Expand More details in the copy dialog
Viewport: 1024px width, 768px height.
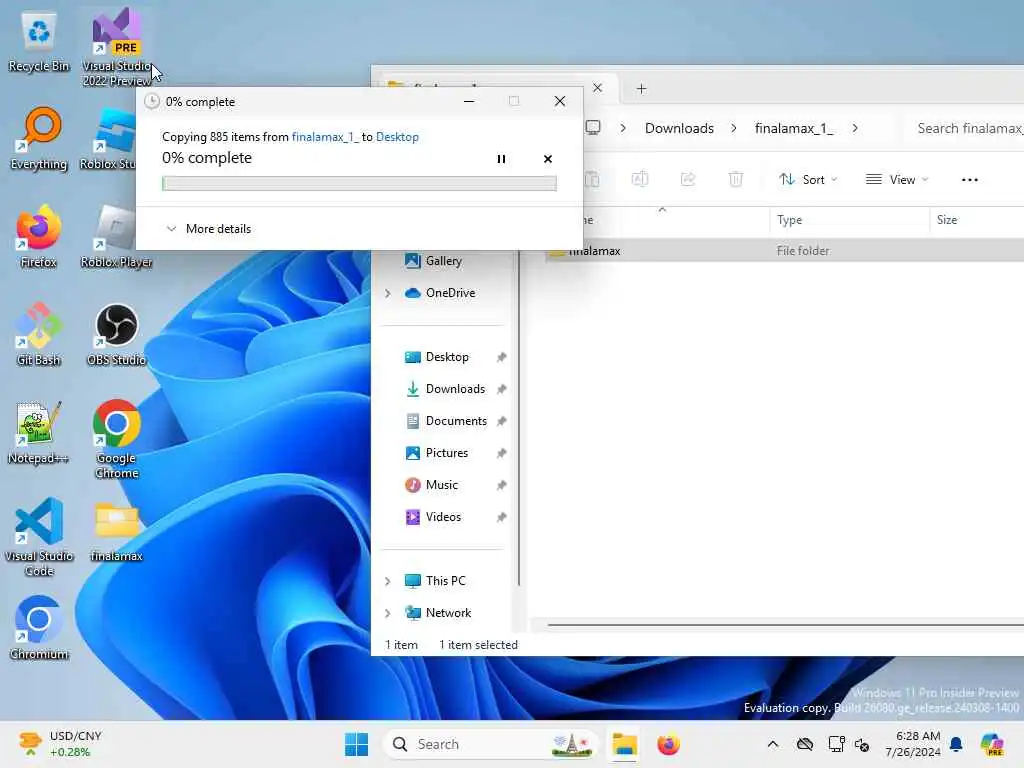(209, 229)
